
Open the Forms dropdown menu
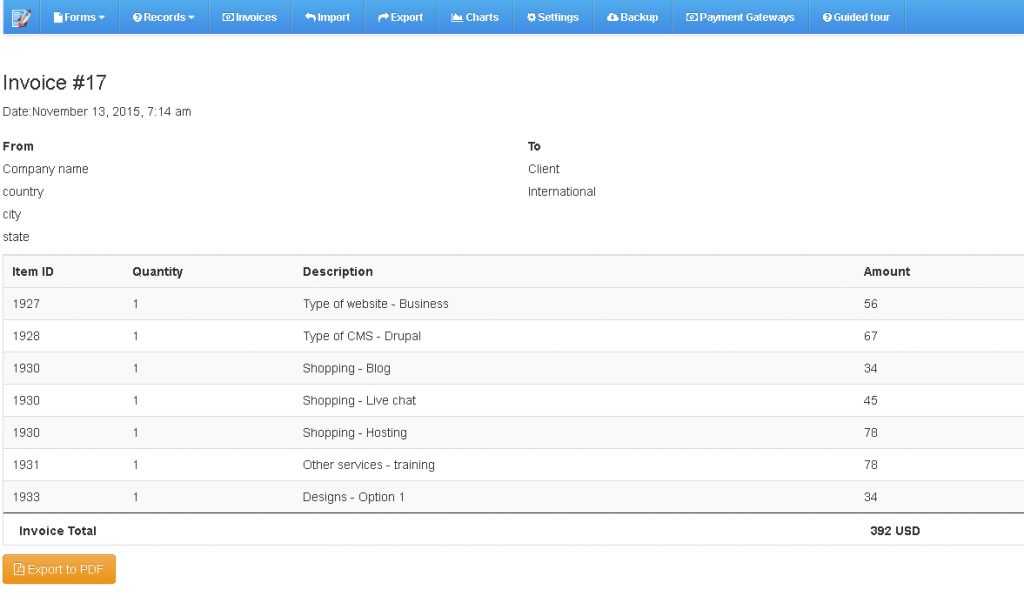tap(80, 16)
